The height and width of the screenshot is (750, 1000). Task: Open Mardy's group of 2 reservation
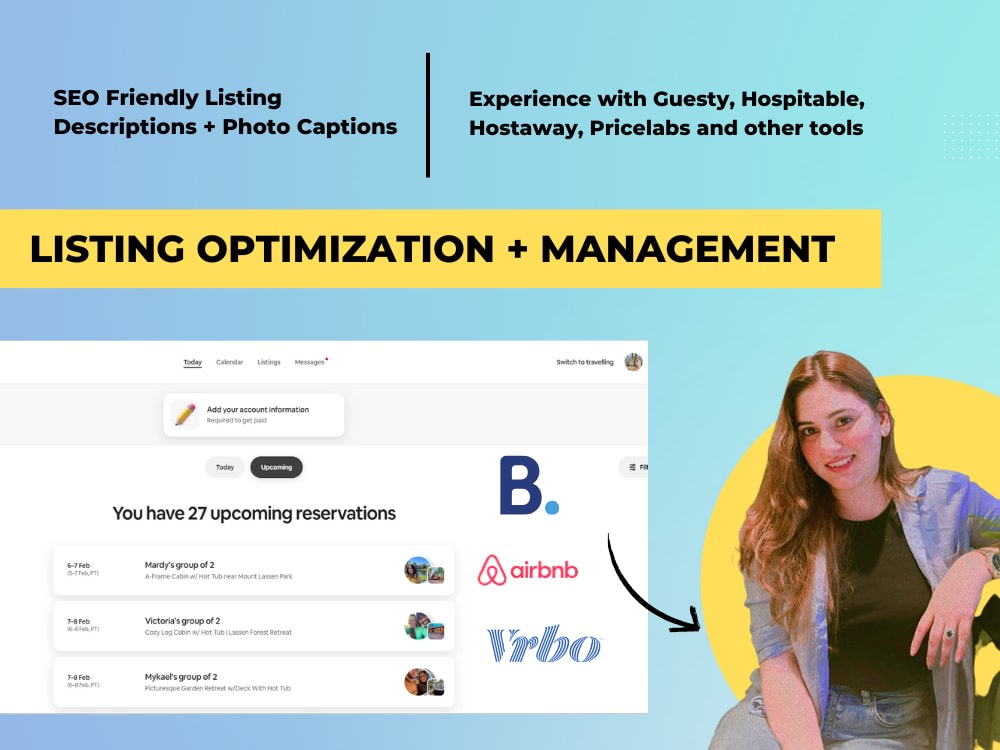click(254, 570)
